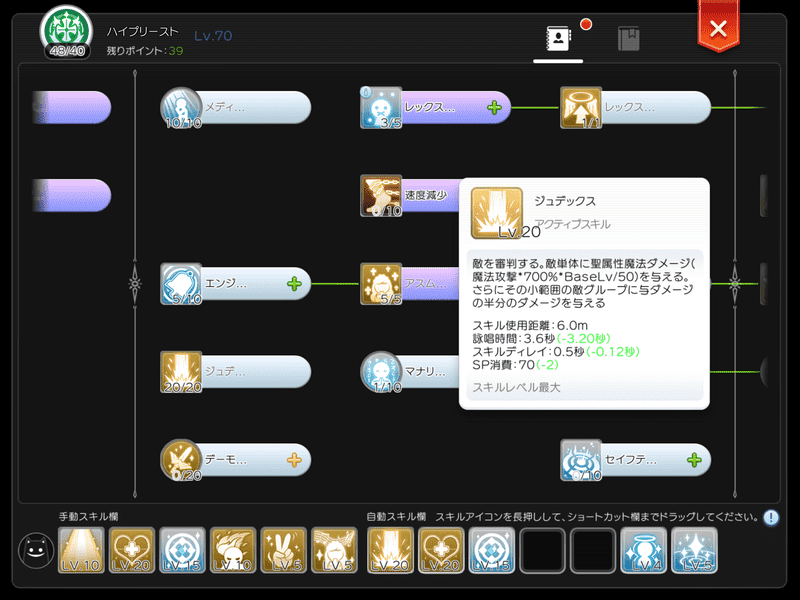Open the character skill tab with red dot
Image resolution: width=800 pixels, height=600 pixels.
tap(559, 38)
